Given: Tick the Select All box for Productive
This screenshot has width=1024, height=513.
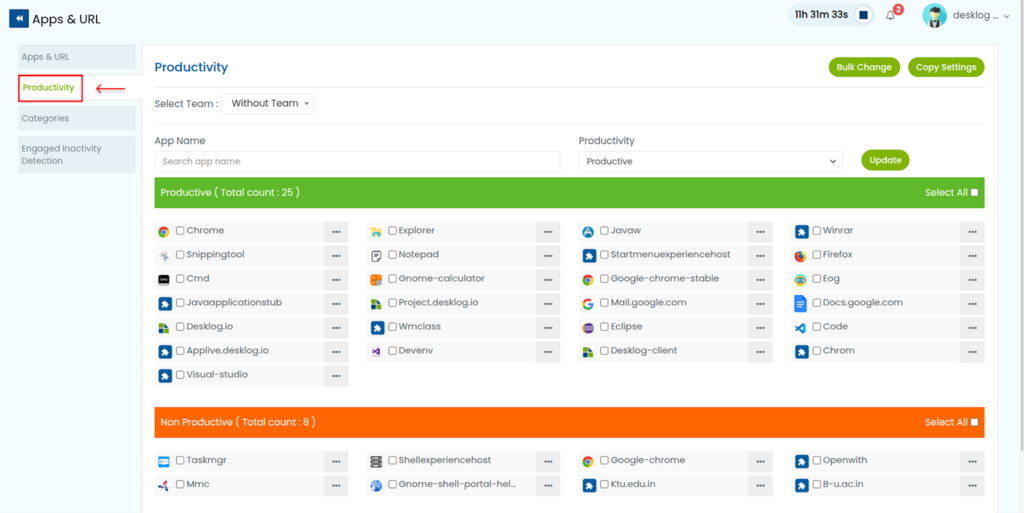Looking at the screenshot, I should pyautogui.click(x=974, y=193).
